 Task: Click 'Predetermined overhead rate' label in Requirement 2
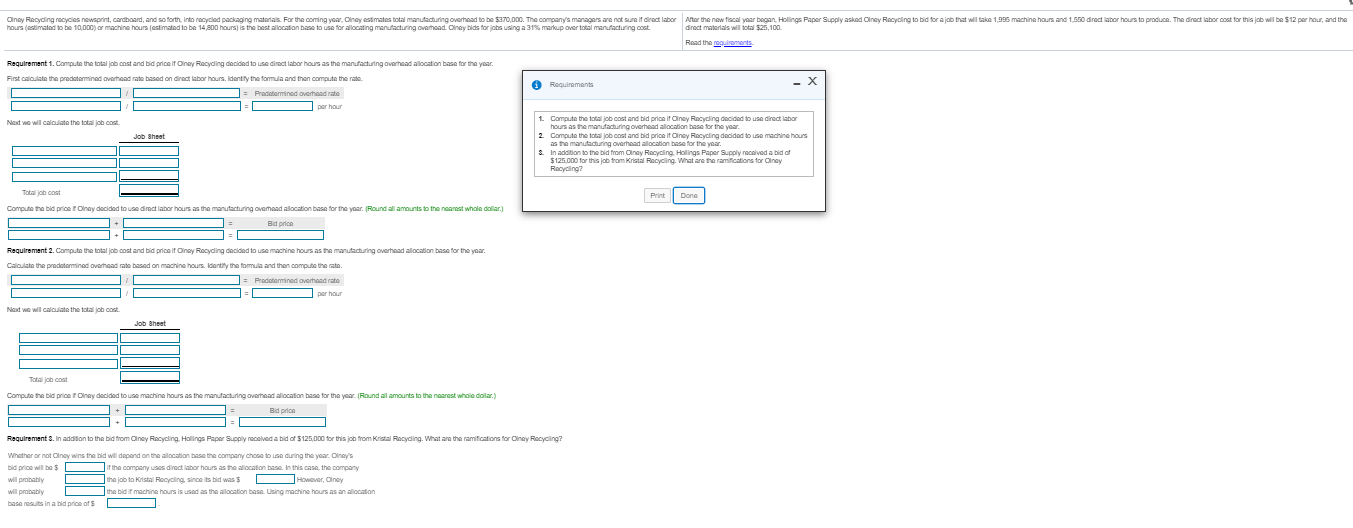coord(297,280)
